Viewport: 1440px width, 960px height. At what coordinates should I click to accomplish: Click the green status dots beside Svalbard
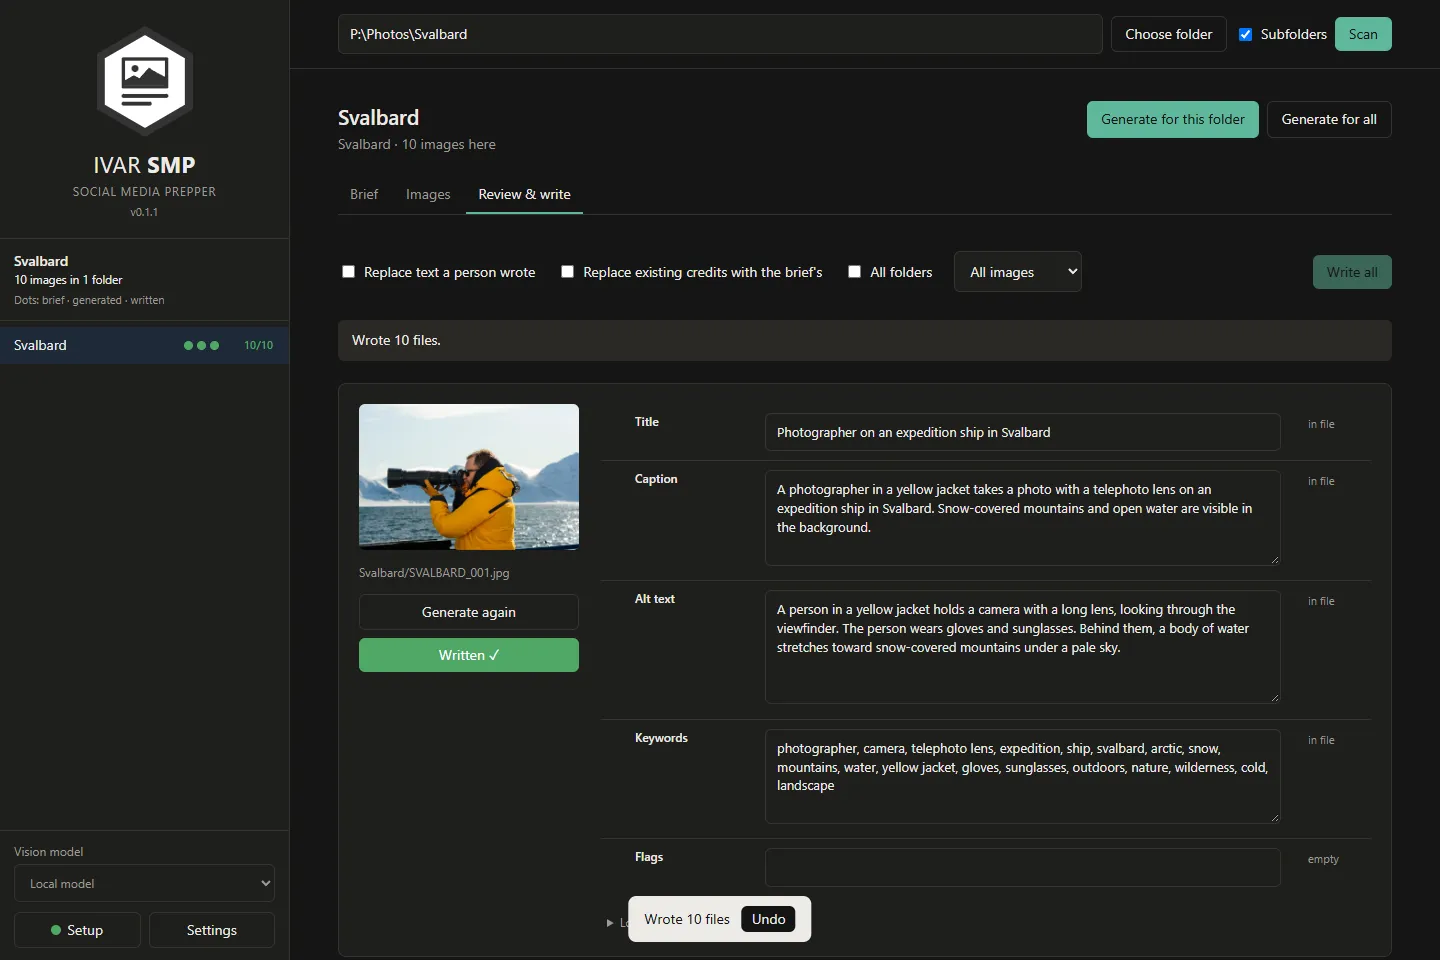[201, 346]
